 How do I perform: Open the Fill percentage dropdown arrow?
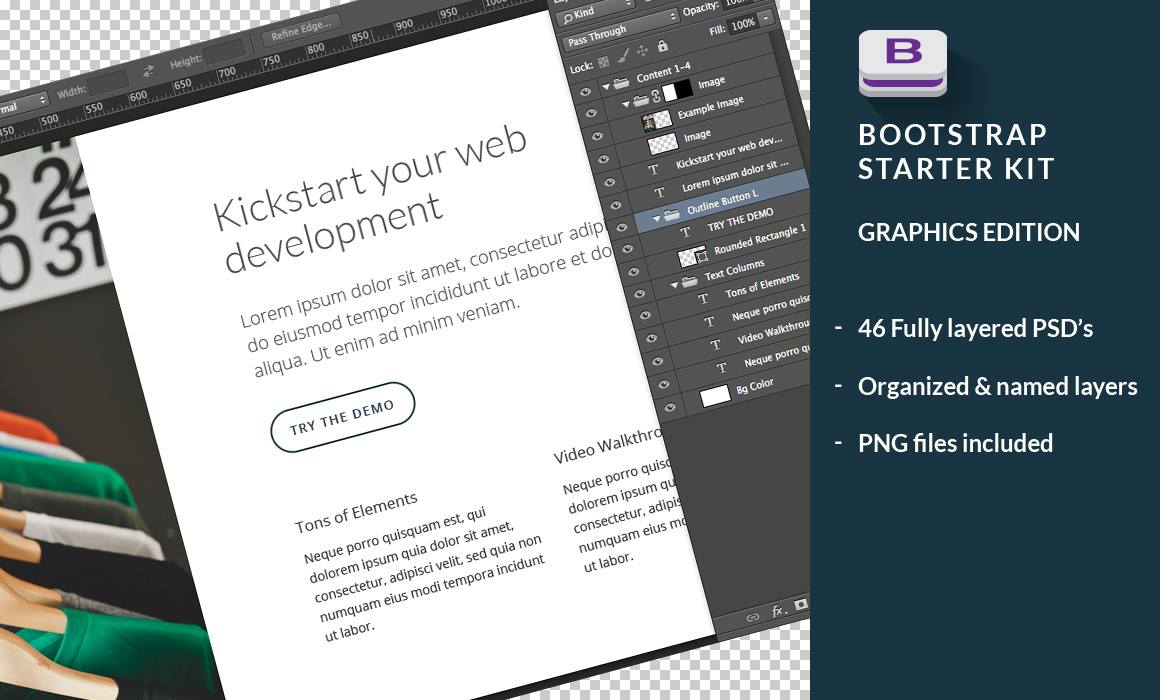click(x=766, y=16)
